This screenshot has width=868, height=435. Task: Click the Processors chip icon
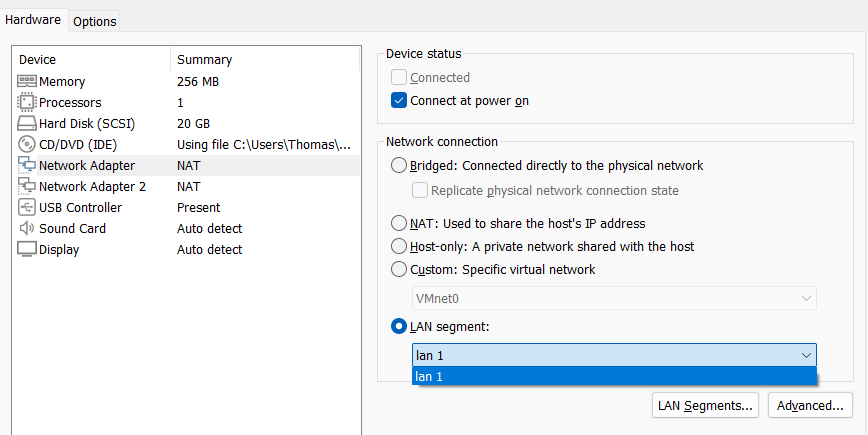point(27,102)
